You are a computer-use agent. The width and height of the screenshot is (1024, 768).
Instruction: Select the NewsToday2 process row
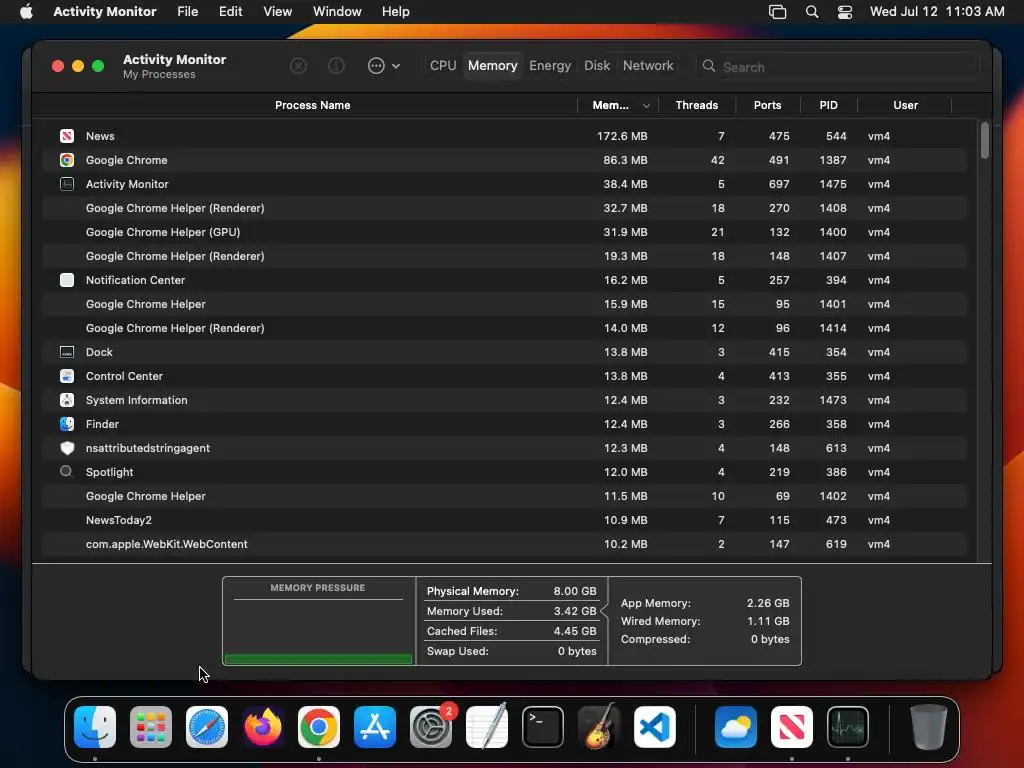click(x=504, y=520)
